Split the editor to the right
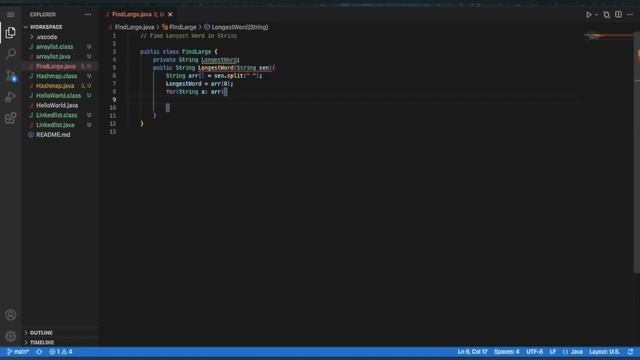Viewport: 640px width, 360px height. (618, 15)
